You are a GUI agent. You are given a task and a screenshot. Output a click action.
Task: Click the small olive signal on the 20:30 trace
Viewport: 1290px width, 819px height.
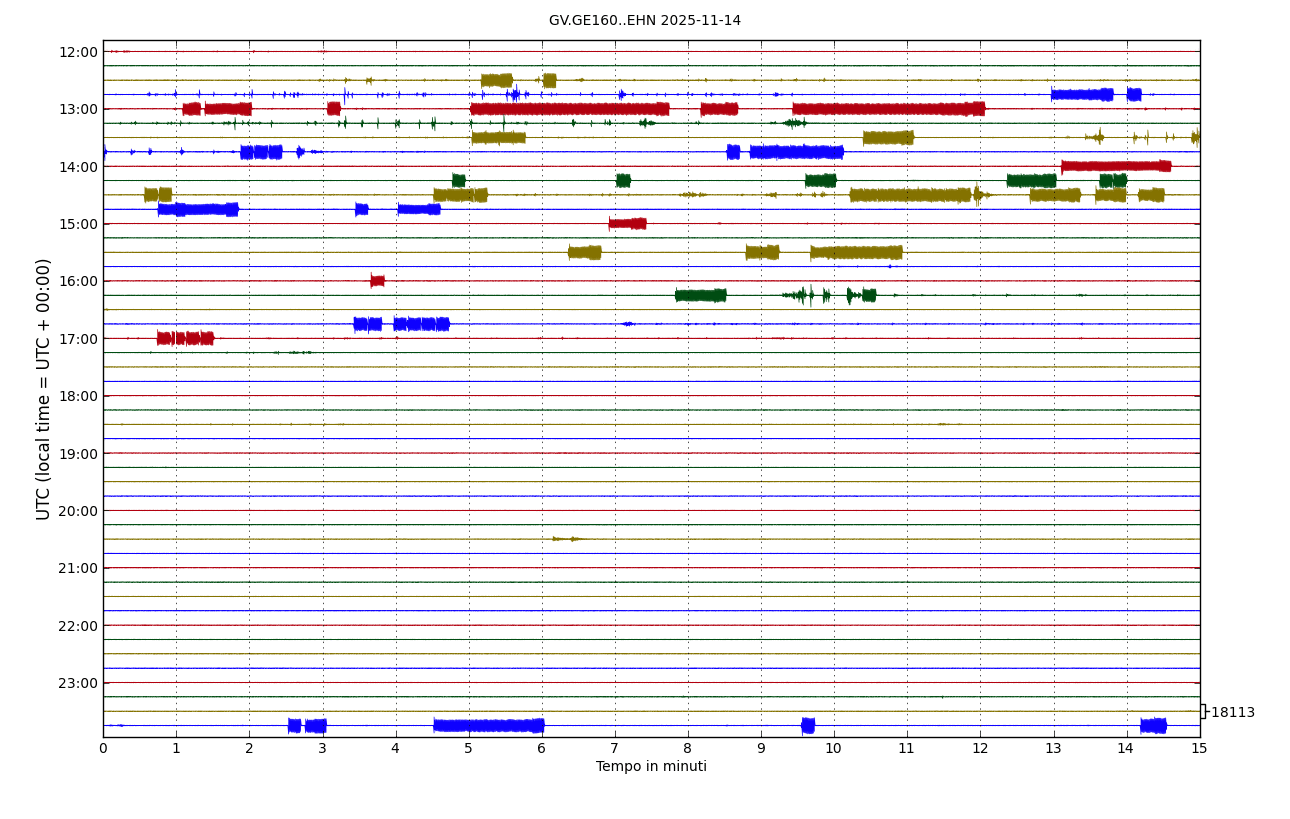pyautogui.click(x=566, y=539)
